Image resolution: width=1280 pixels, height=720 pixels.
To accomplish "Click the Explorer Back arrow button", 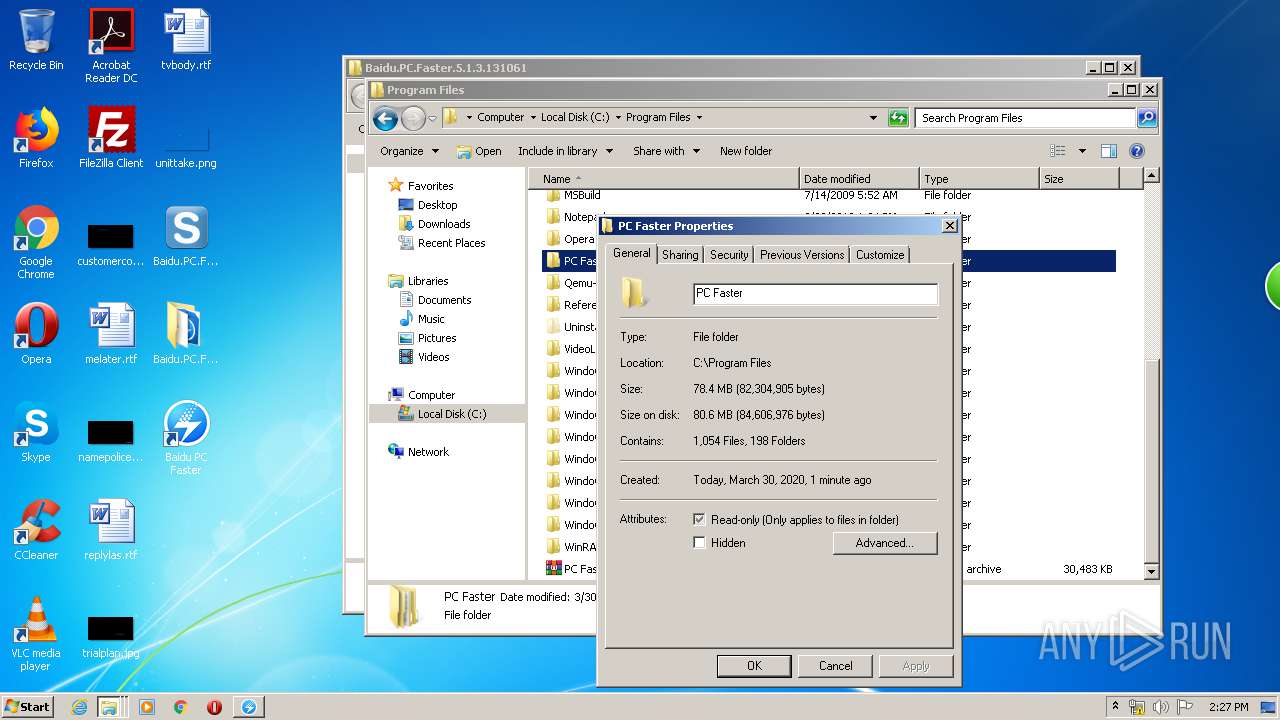I will (x=385, y=119).
